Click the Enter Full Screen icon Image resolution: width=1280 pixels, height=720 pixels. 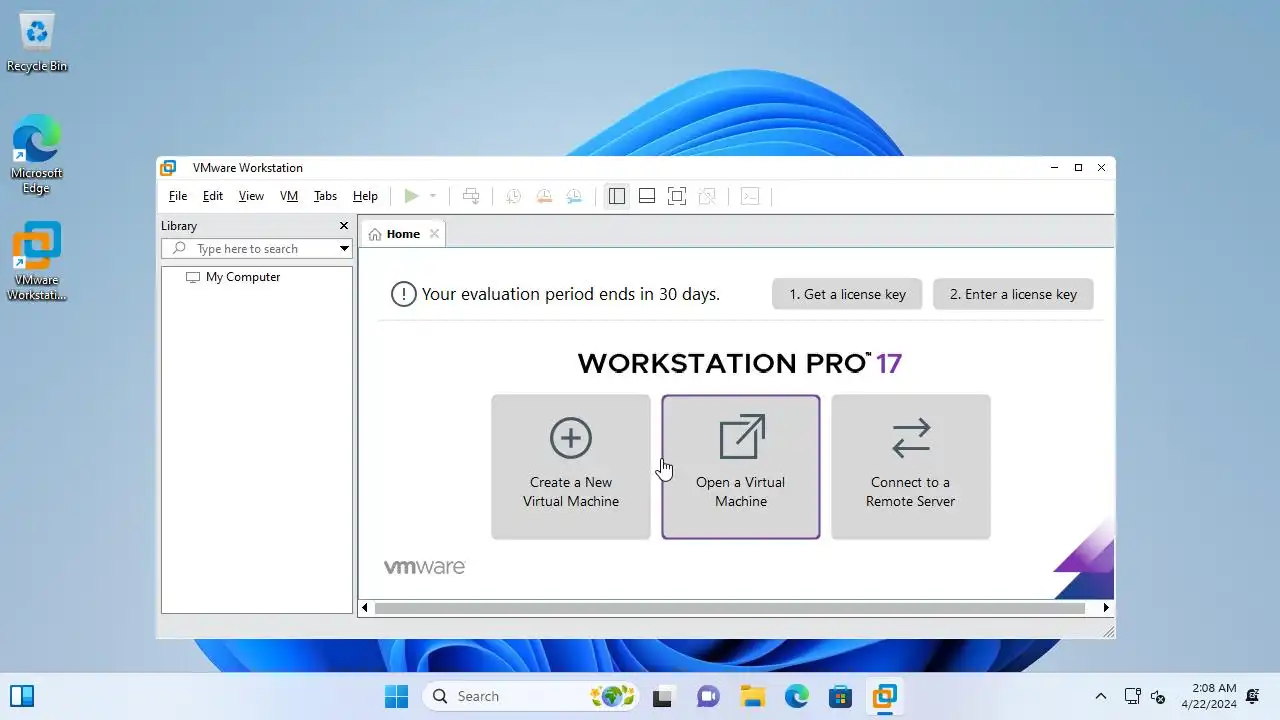pyautogui.click(x=677, y=196)
